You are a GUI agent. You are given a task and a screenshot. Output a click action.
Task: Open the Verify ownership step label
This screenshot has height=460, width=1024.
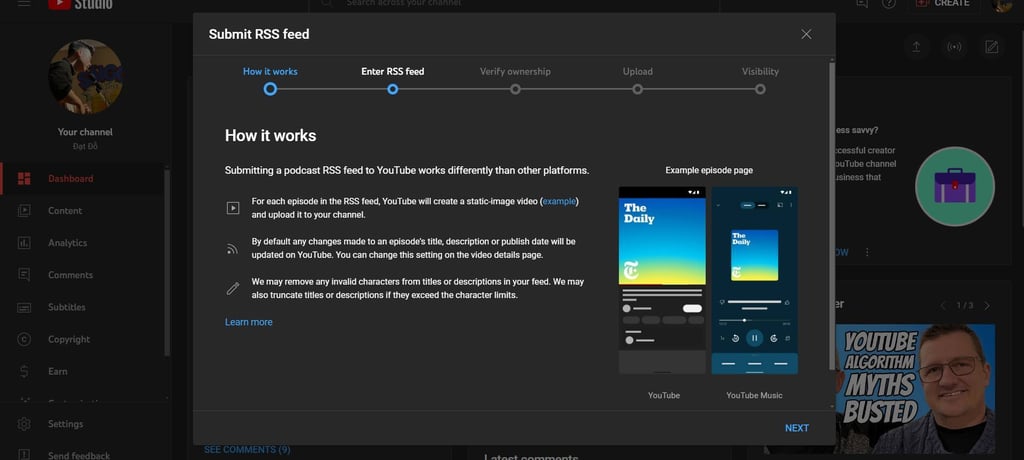[515, 71]
